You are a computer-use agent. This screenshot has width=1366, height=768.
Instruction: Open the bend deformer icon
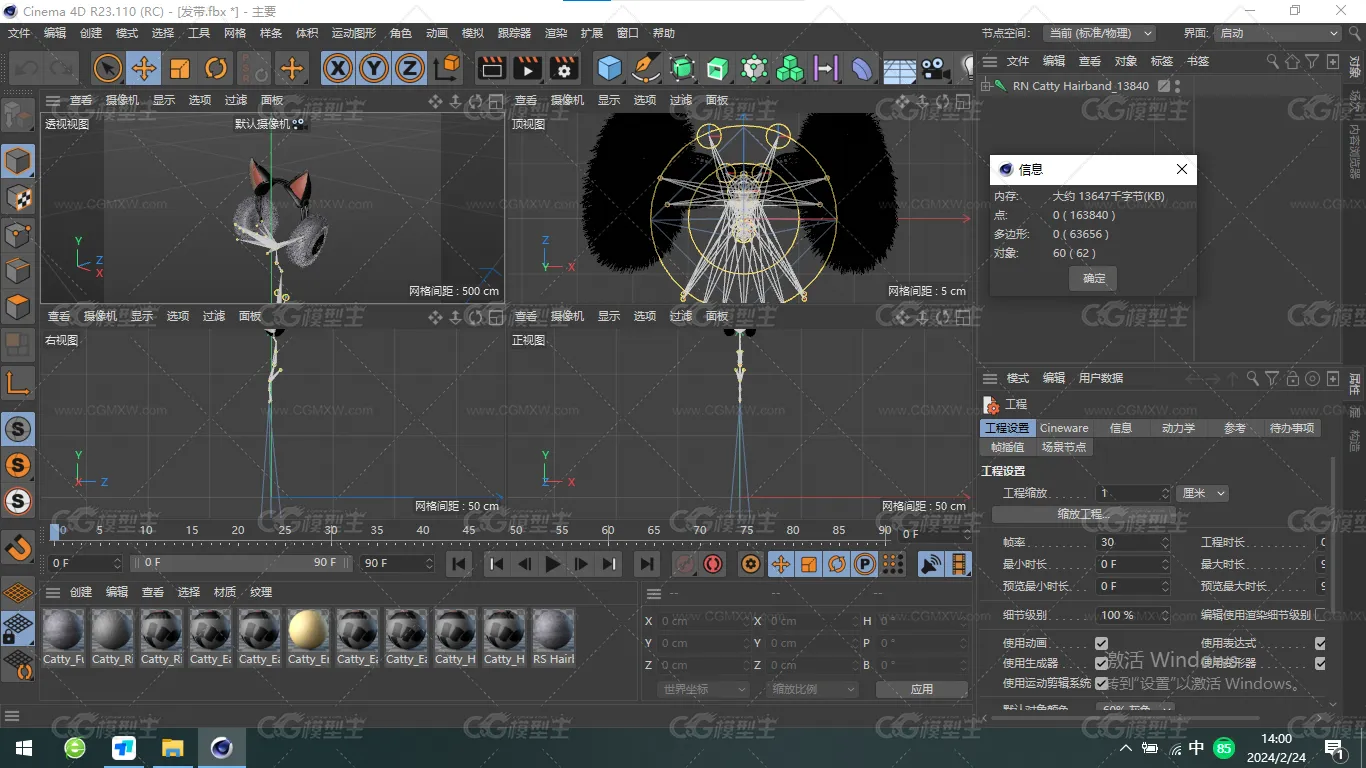point(862,68)
